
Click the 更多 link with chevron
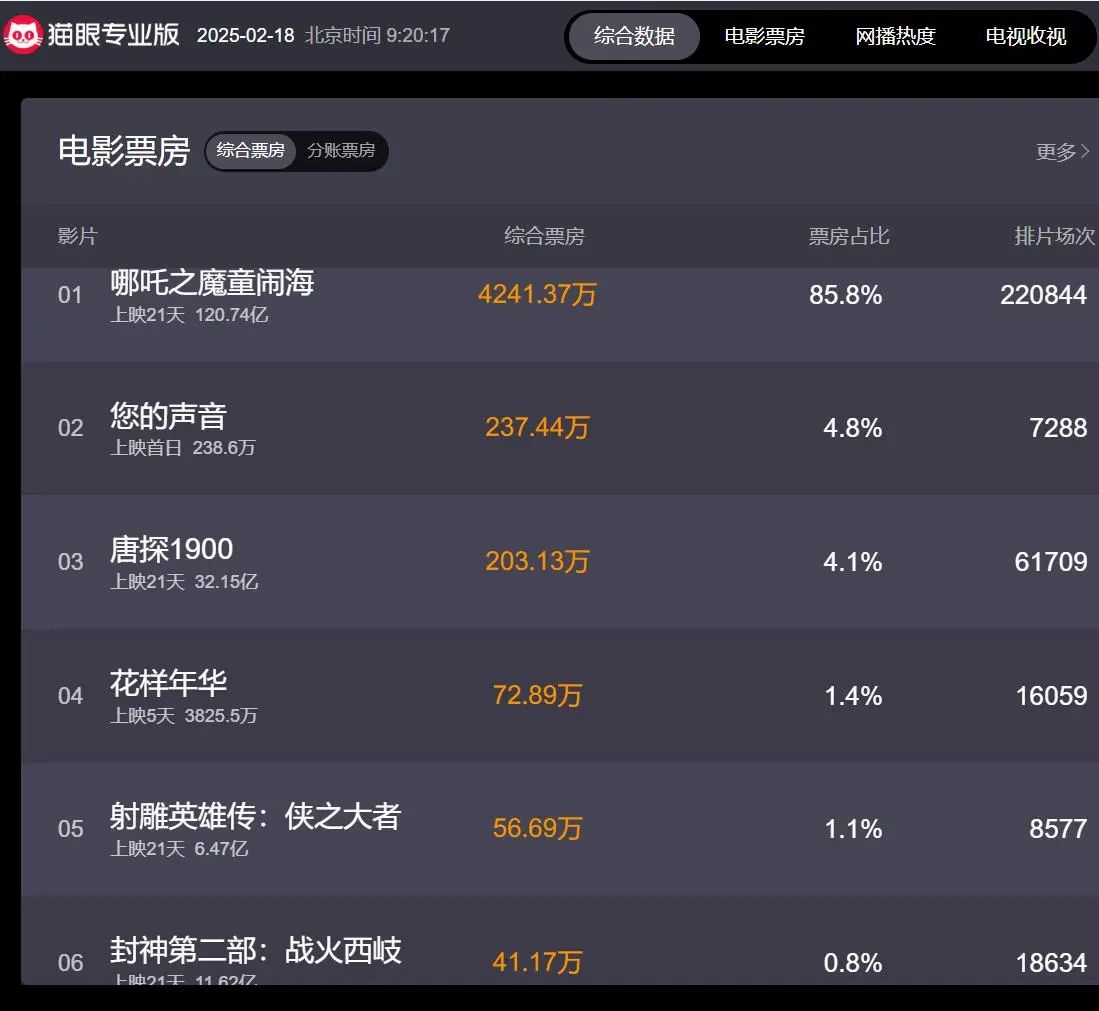pos(1062,152)
